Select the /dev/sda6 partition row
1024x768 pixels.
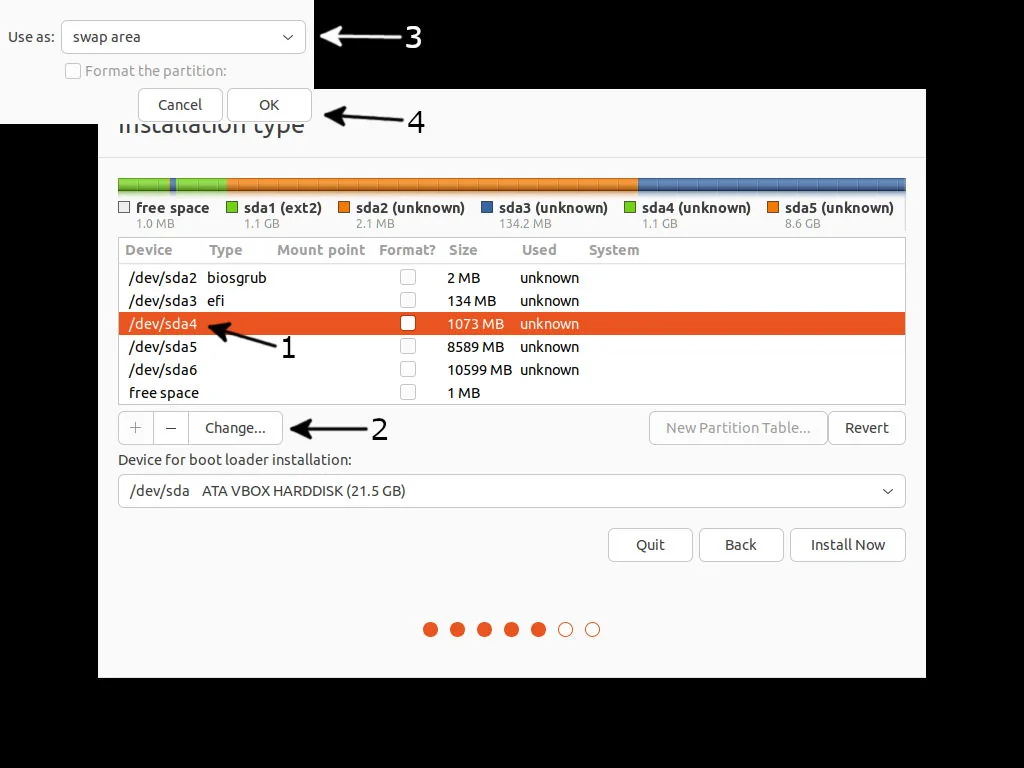point(300,369)
